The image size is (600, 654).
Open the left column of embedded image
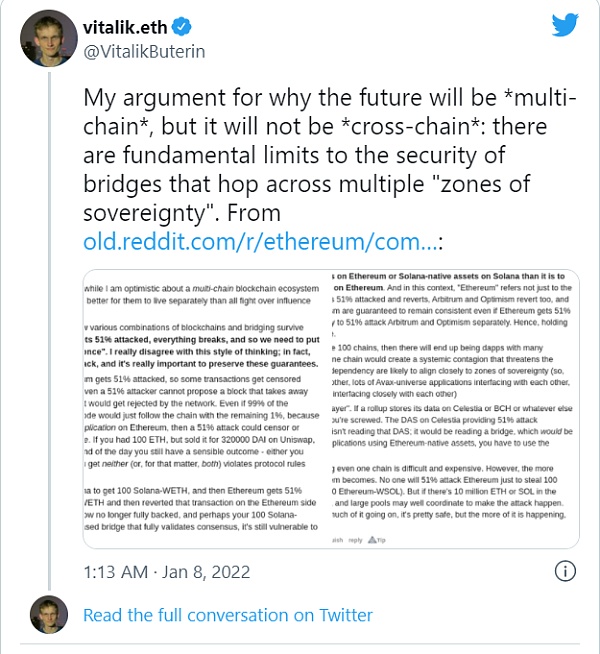[201, 407]
